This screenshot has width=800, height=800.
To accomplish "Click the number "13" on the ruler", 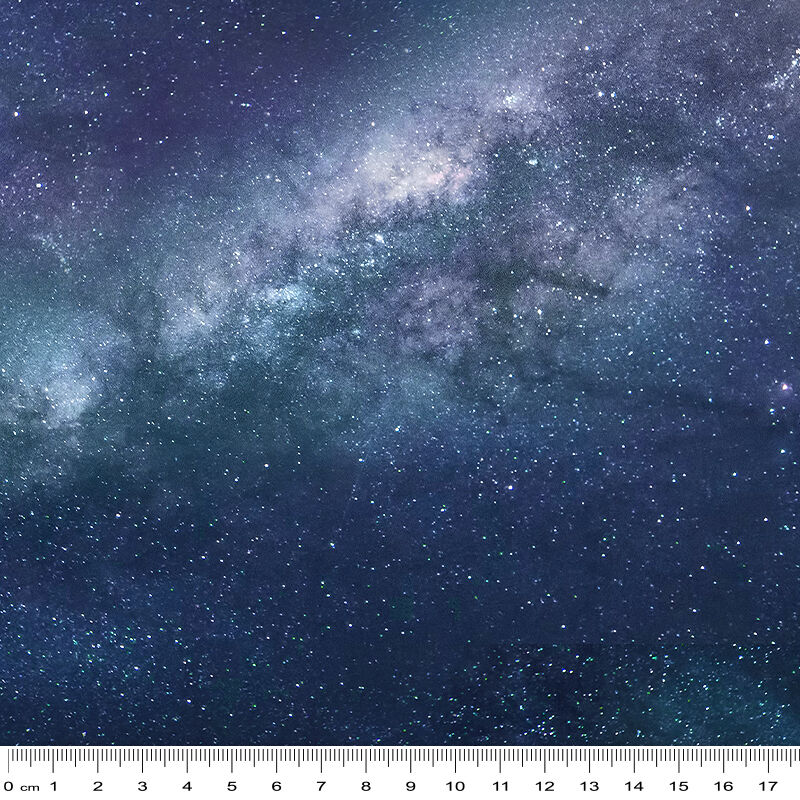I will pos(589,786).
